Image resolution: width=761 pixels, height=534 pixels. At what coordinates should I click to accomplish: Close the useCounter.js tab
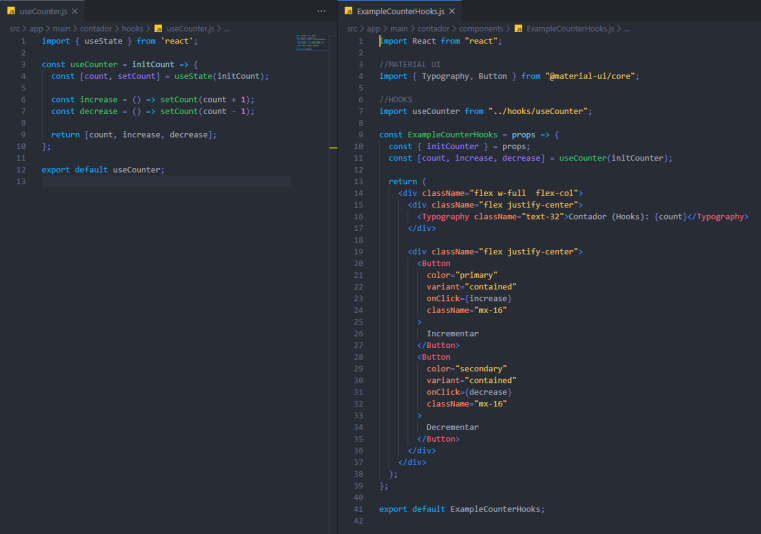[73, 10]
